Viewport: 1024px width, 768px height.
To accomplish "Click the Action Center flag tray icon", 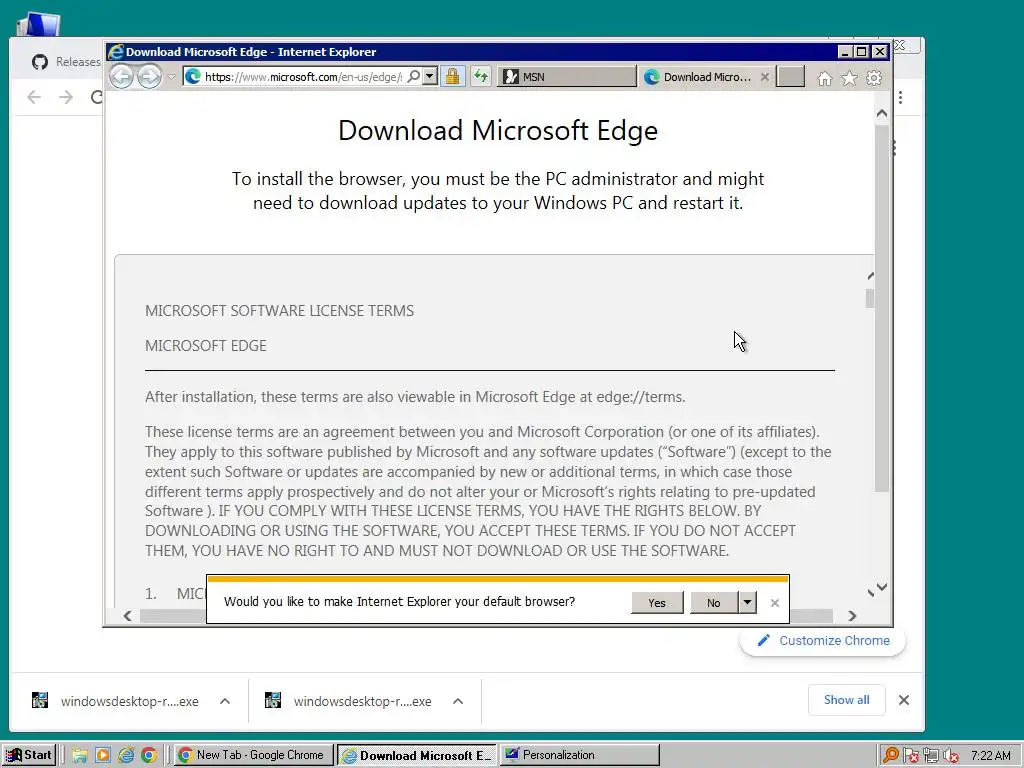I will point(910,756).
